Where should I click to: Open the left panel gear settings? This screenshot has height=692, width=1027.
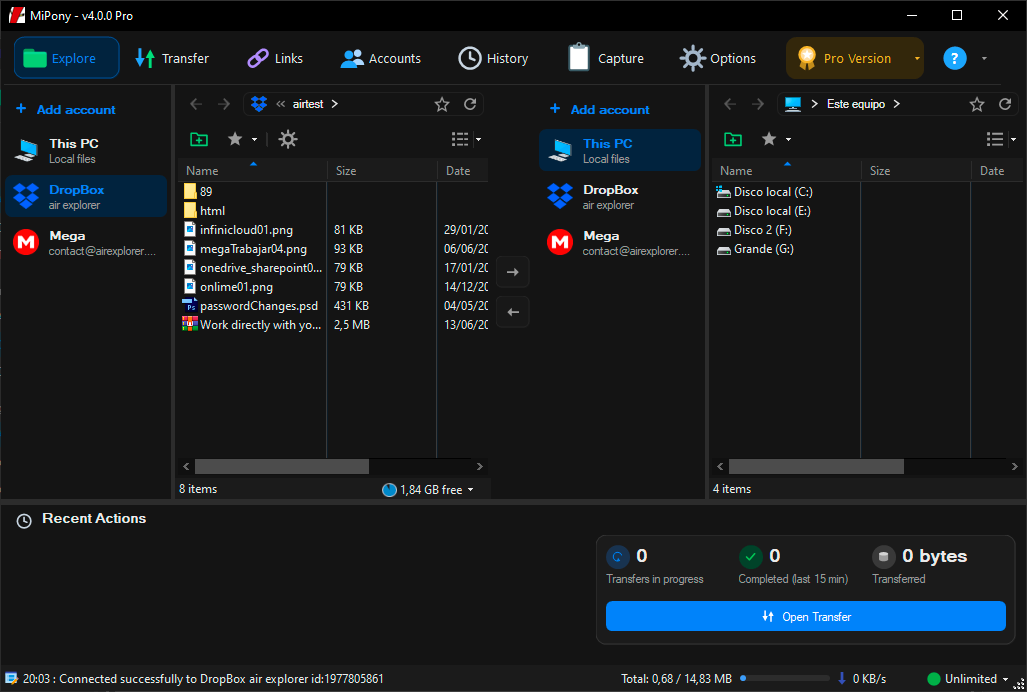tap(288, 139)
